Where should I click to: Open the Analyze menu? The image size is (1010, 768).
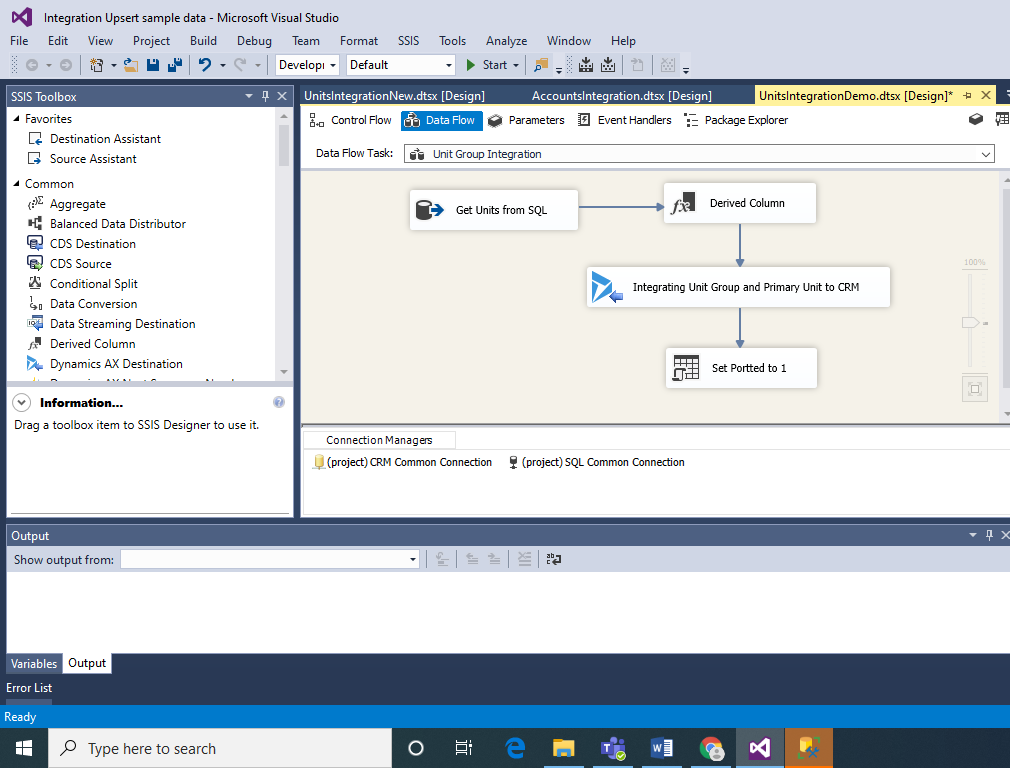506,41
